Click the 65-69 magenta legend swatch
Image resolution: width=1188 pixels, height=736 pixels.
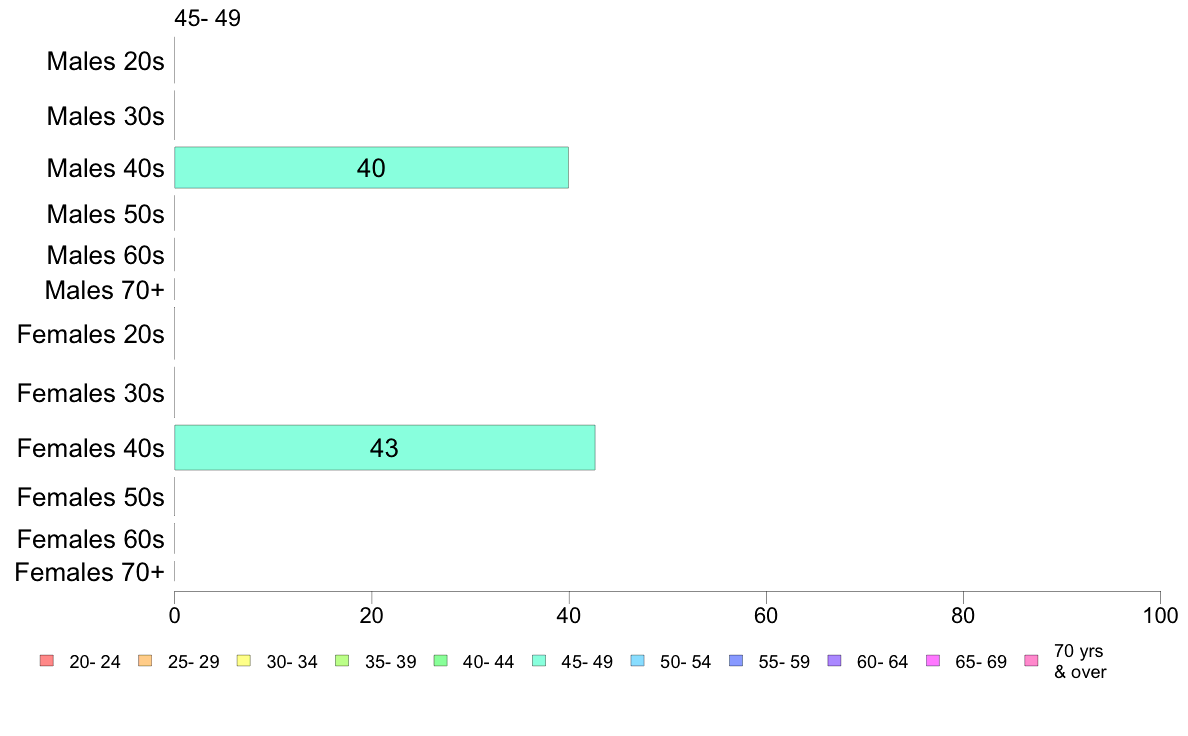(x=933, y=661)
